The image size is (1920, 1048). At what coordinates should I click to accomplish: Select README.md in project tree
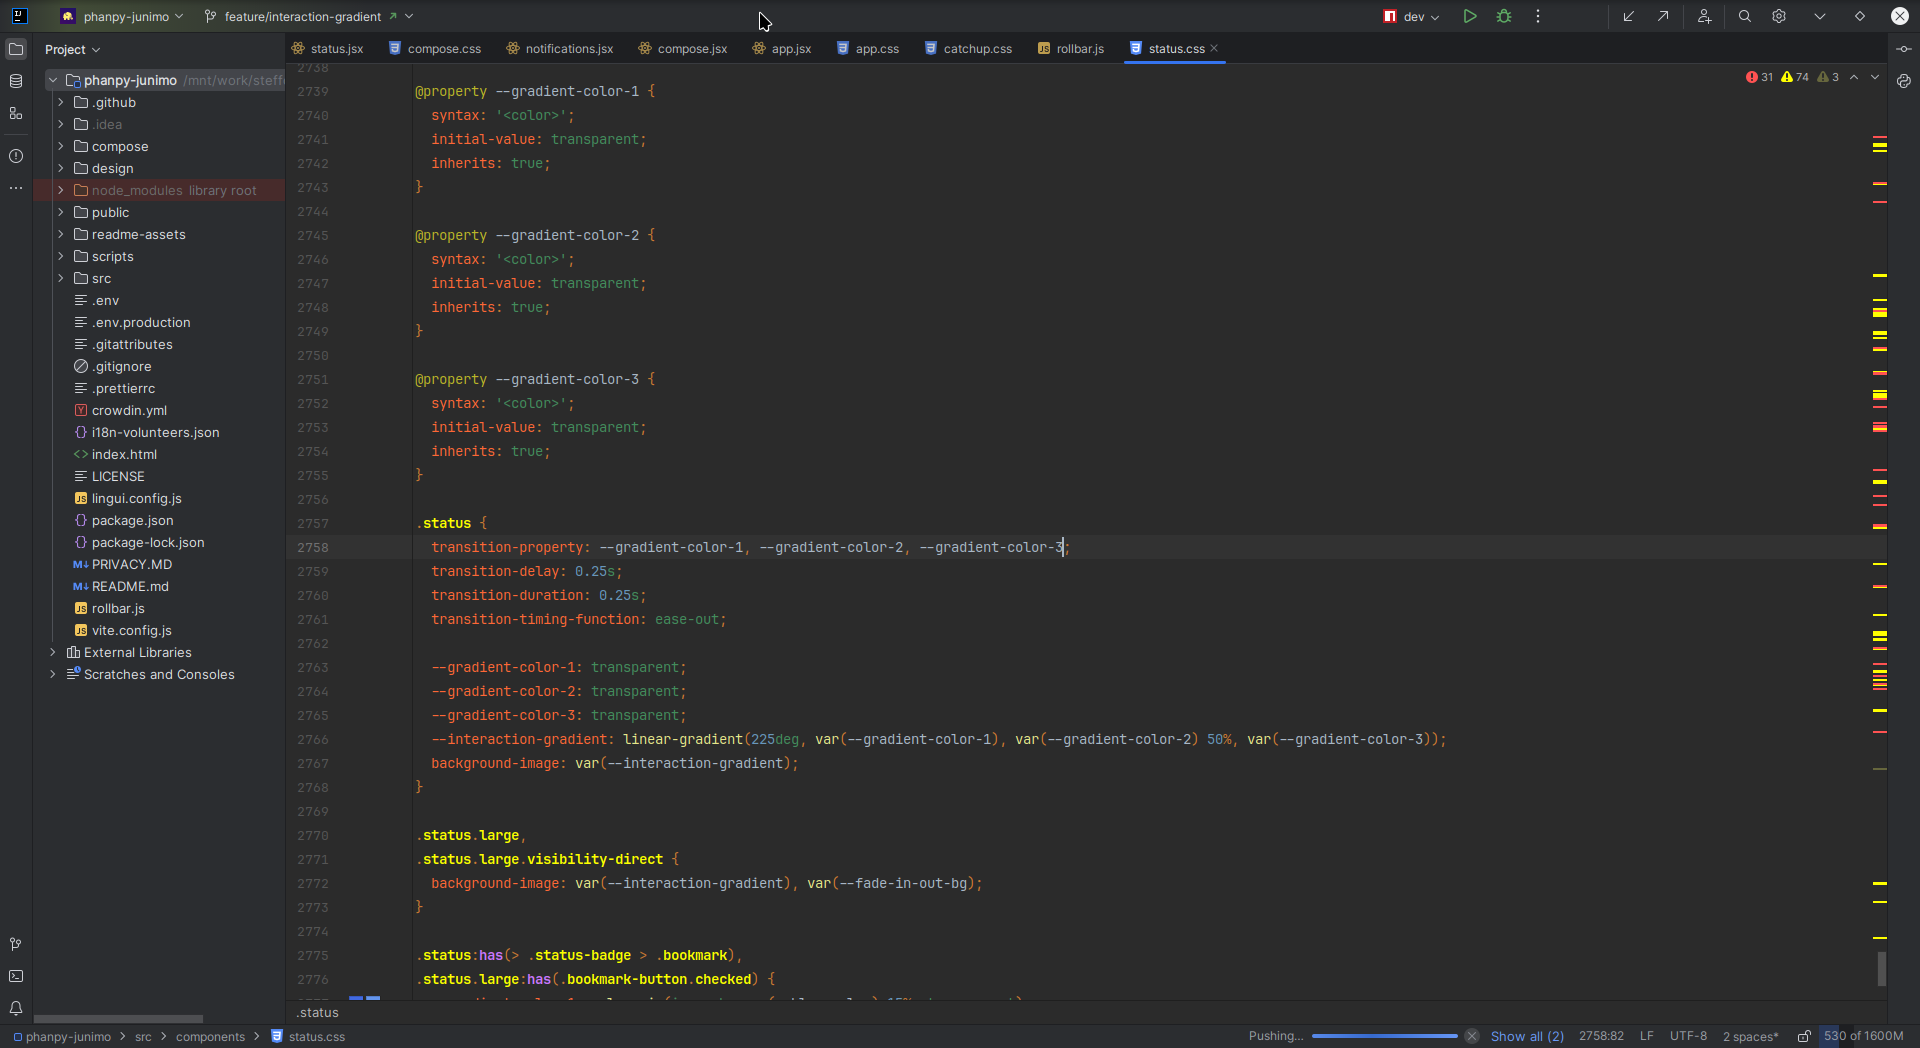130,586
